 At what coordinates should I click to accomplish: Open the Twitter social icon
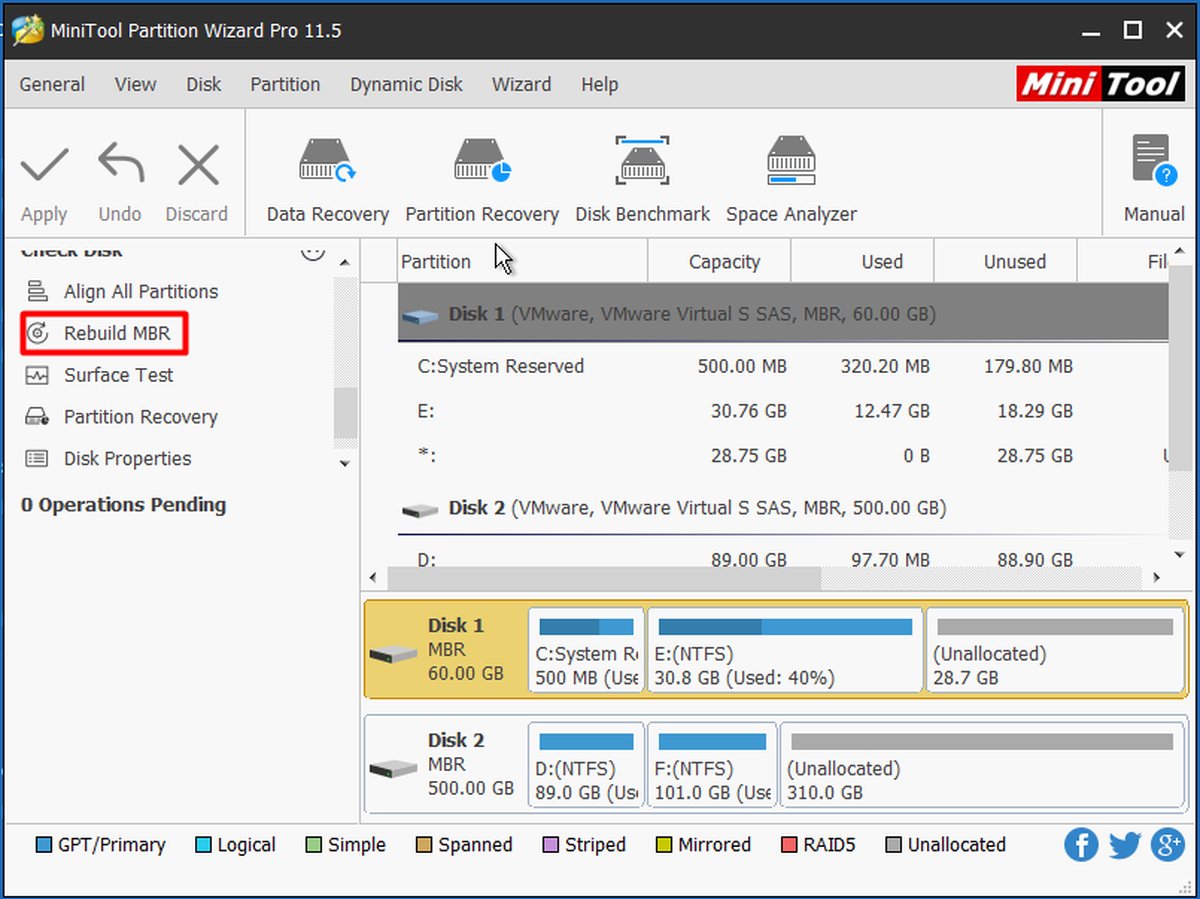pos(1125,845)
